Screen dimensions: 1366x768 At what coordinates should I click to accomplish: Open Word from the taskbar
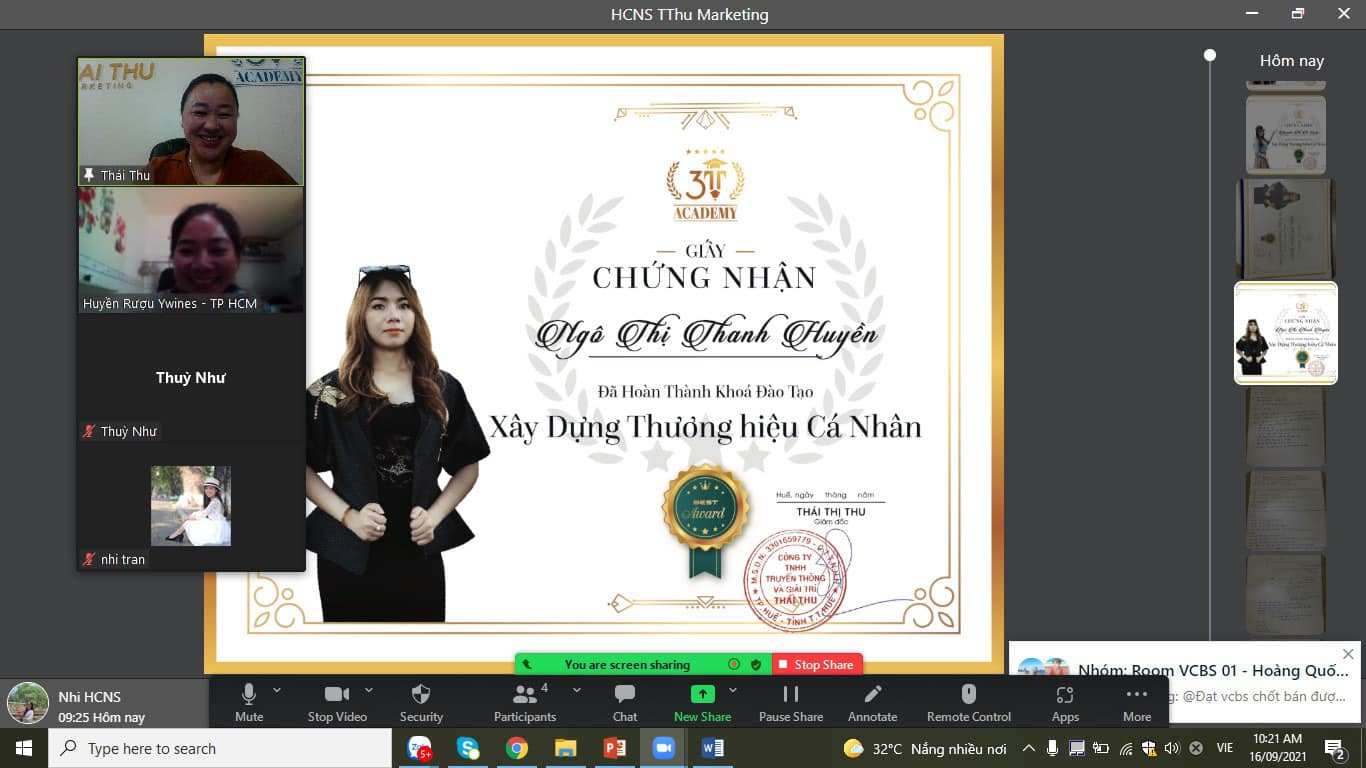[712, 748]
